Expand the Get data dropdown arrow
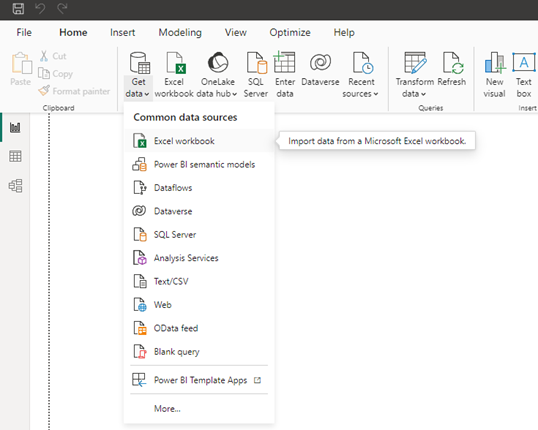 click(x=147, y=94)
